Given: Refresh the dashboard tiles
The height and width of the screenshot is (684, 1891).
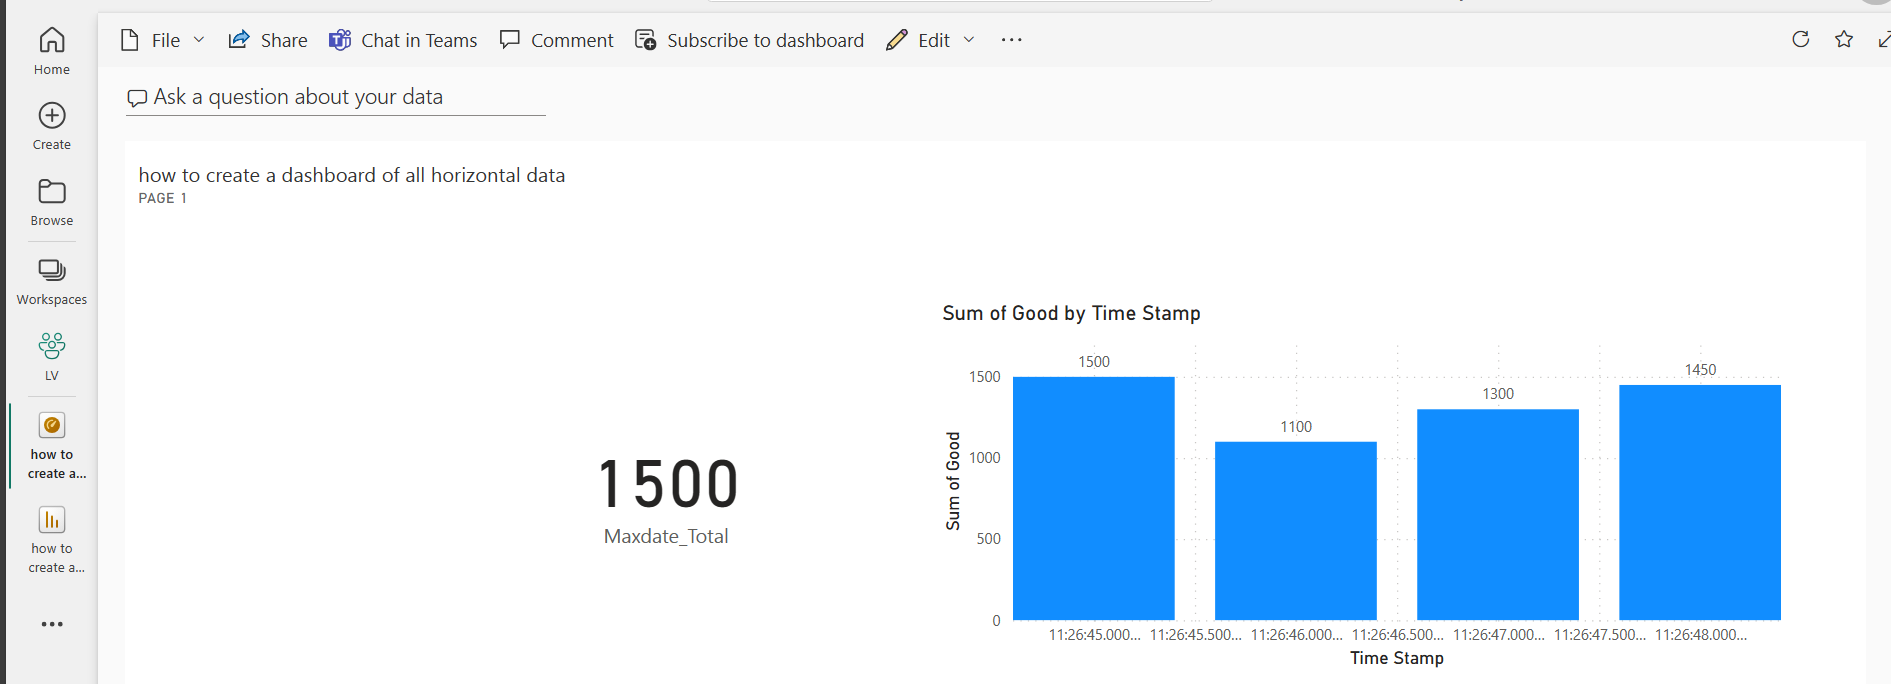Looking at the screenshot, I should pyautogui.click(x=1801, y=39).
